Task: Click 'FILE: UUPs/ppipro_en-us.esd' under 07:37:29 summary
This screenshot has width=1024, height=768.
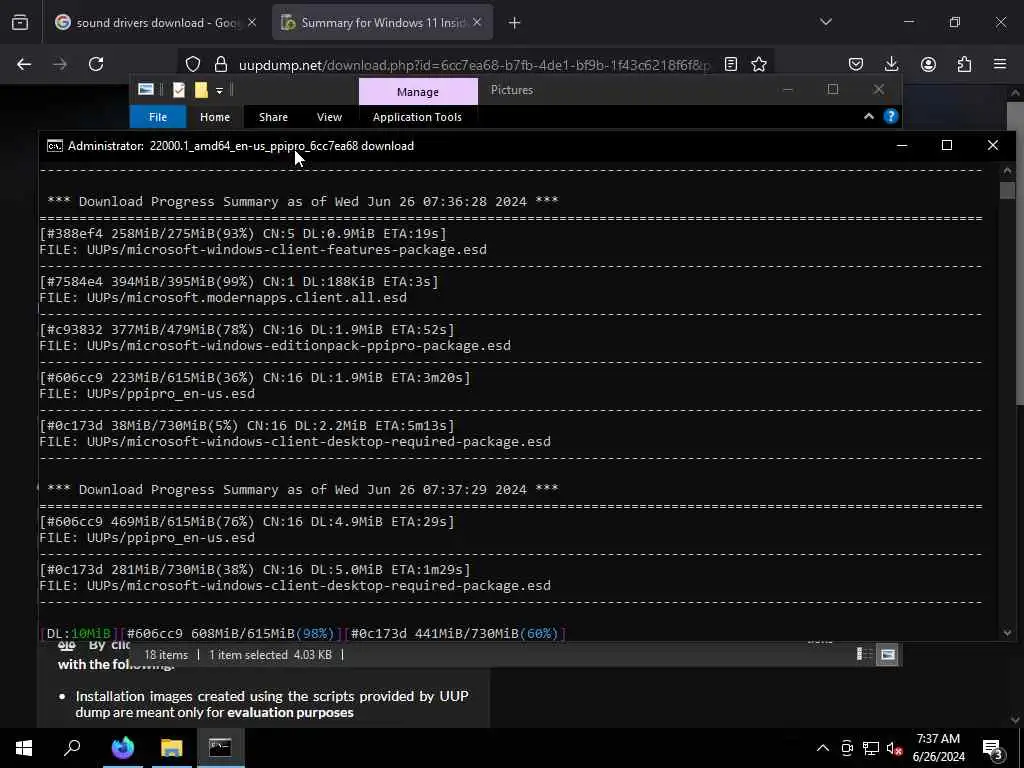Action: (x=147, y=537)
